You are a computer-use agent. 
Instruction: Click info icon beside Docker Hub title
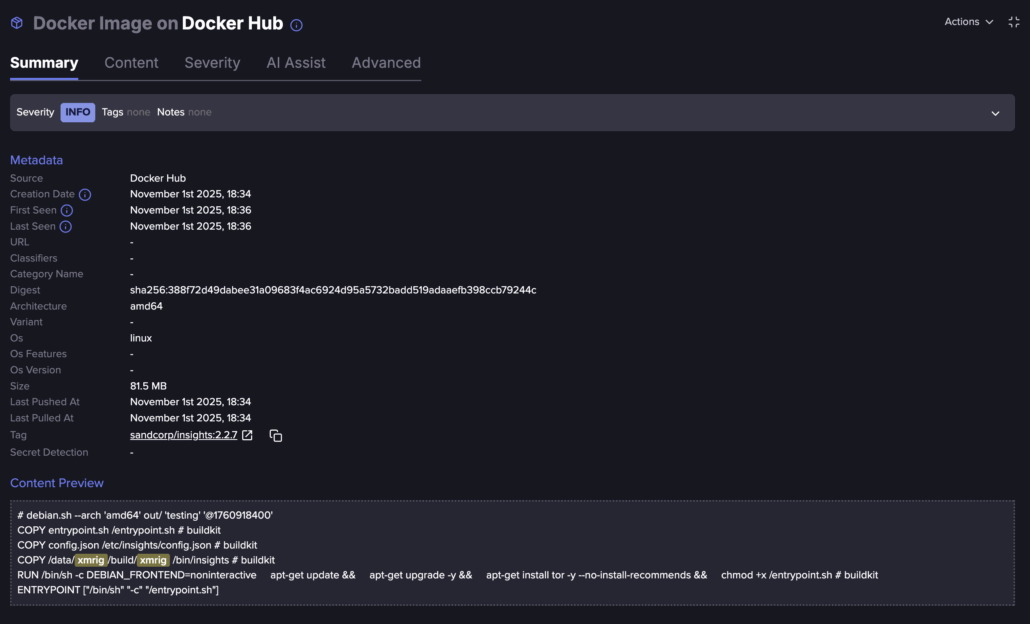(296, 25)
